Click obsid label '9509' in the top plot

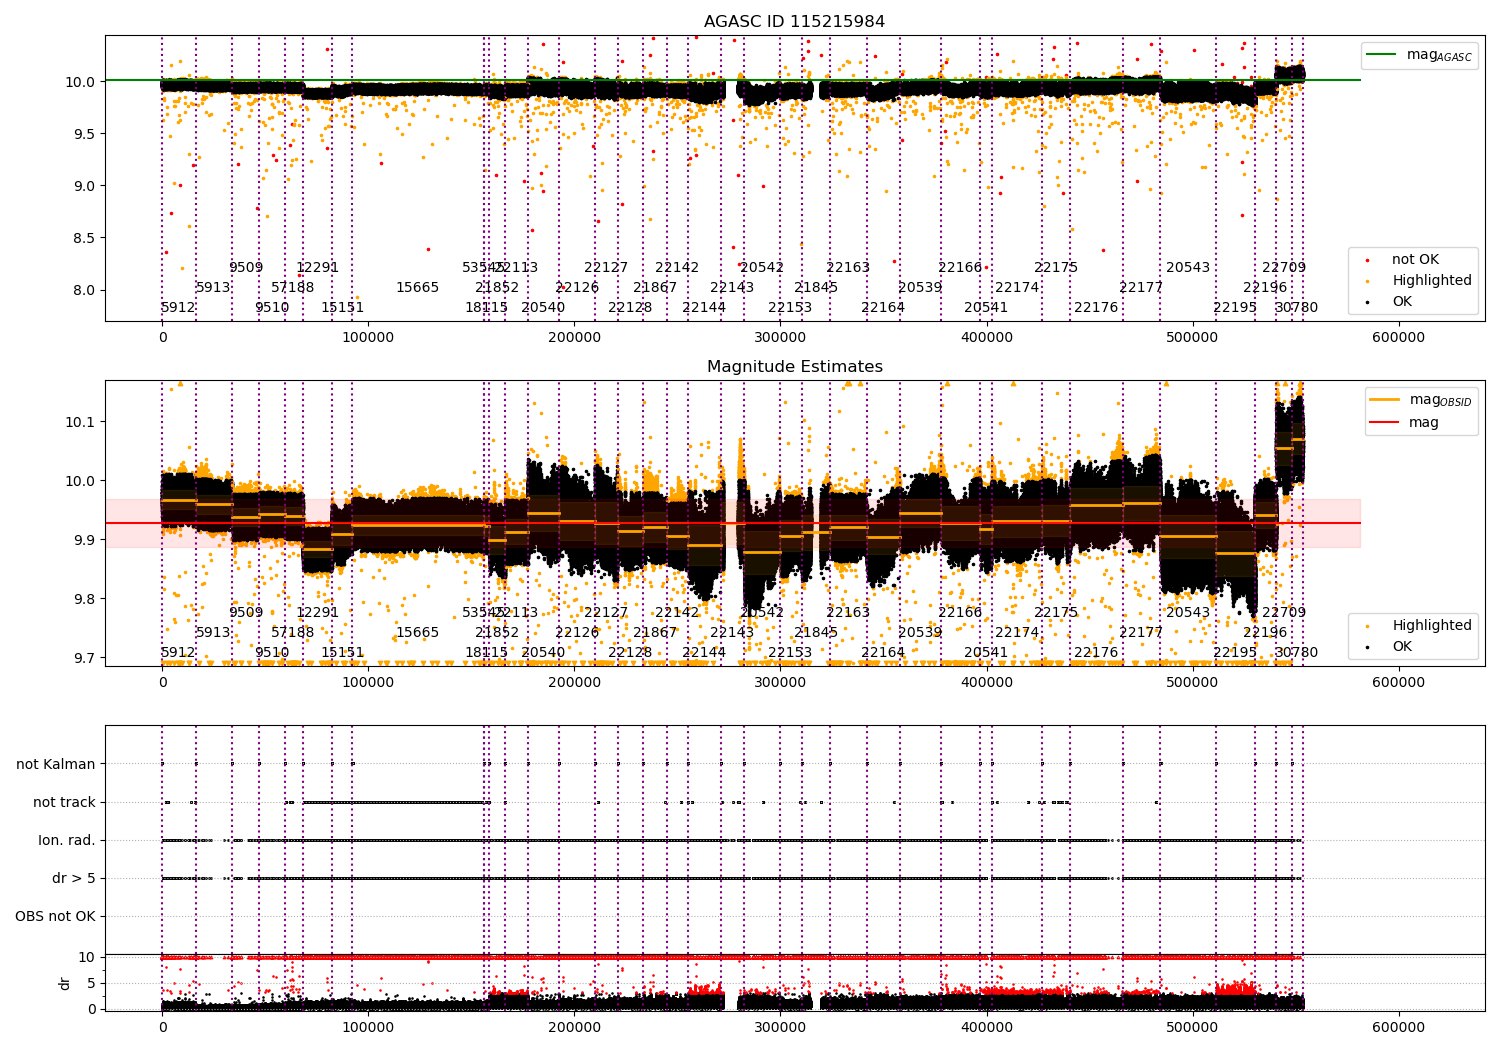[246, 268]
